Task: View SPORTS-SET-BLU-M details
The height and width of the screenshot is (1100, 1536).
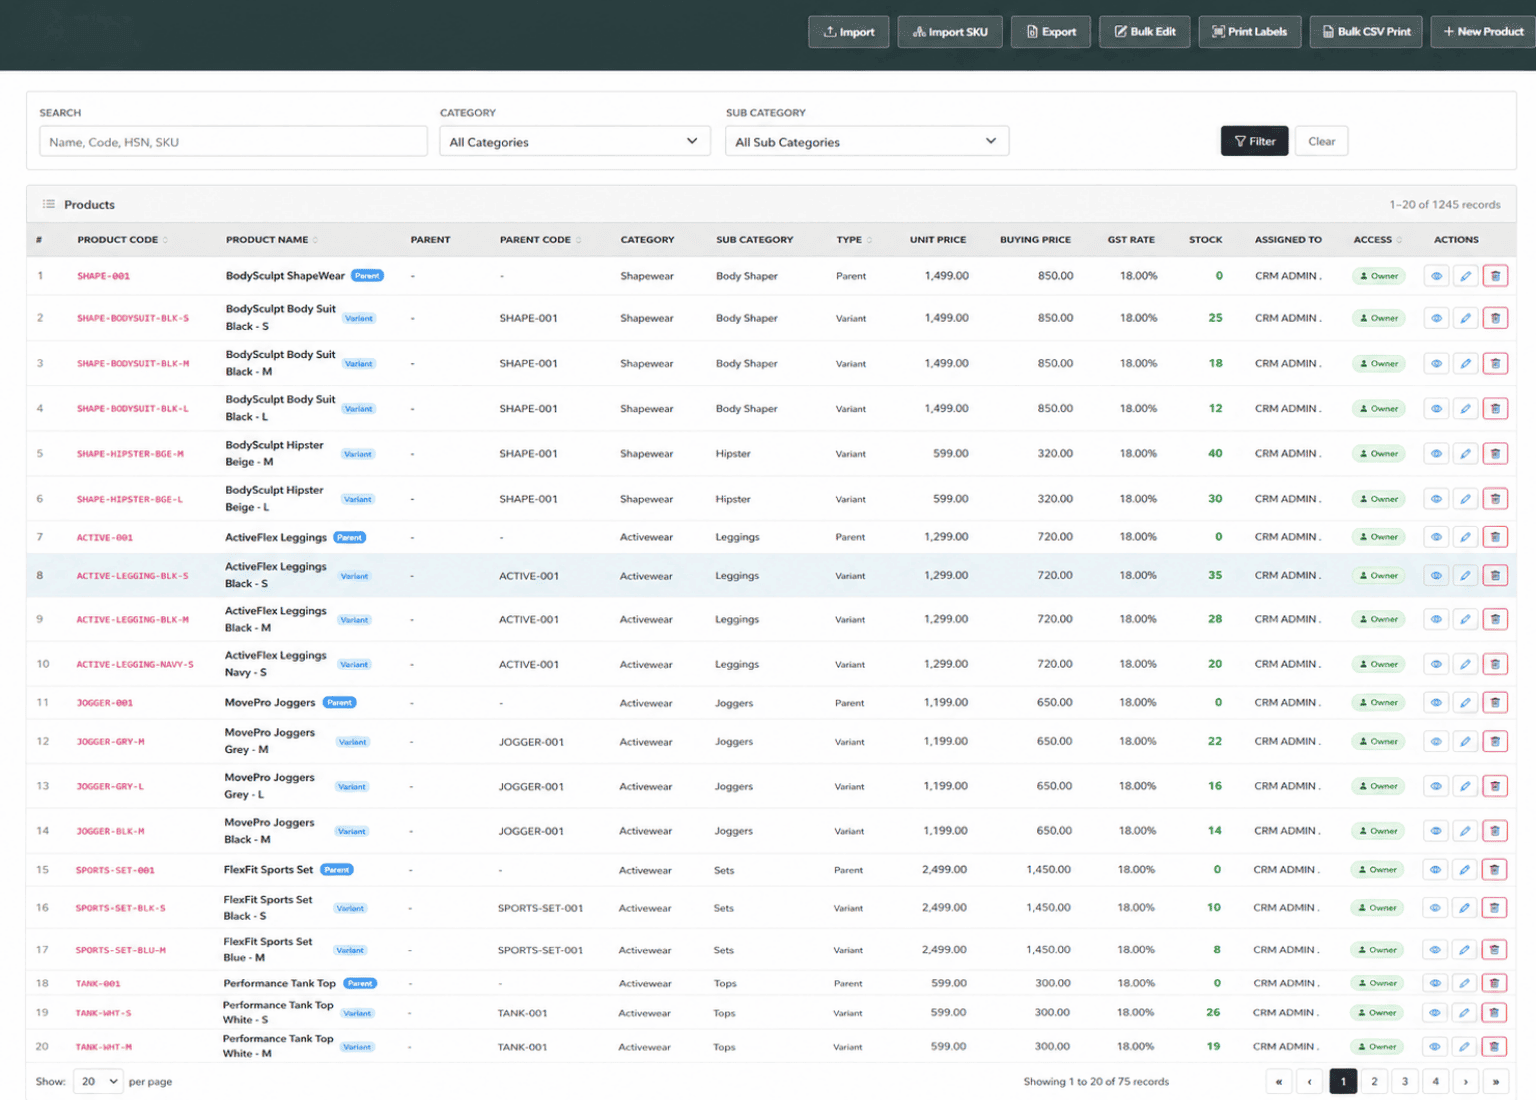Action: [1435, 950]
